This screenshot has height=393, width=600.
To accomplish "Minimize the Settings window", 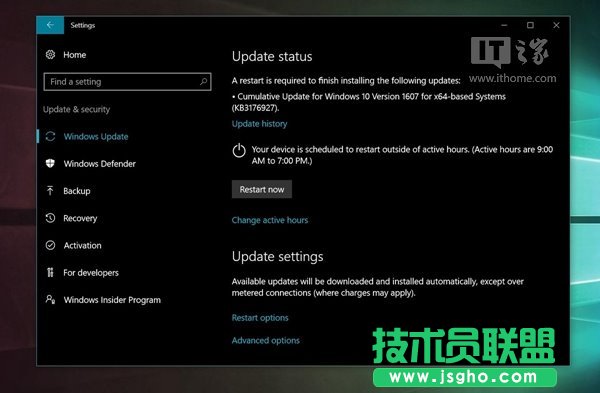I will point(504,25).
